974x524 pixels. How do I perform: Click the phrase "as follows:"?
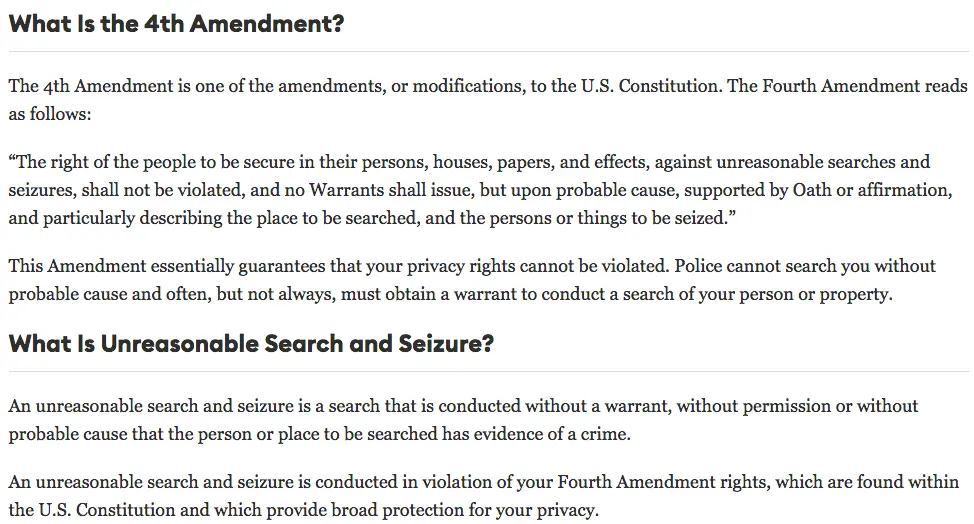point(50,114)
